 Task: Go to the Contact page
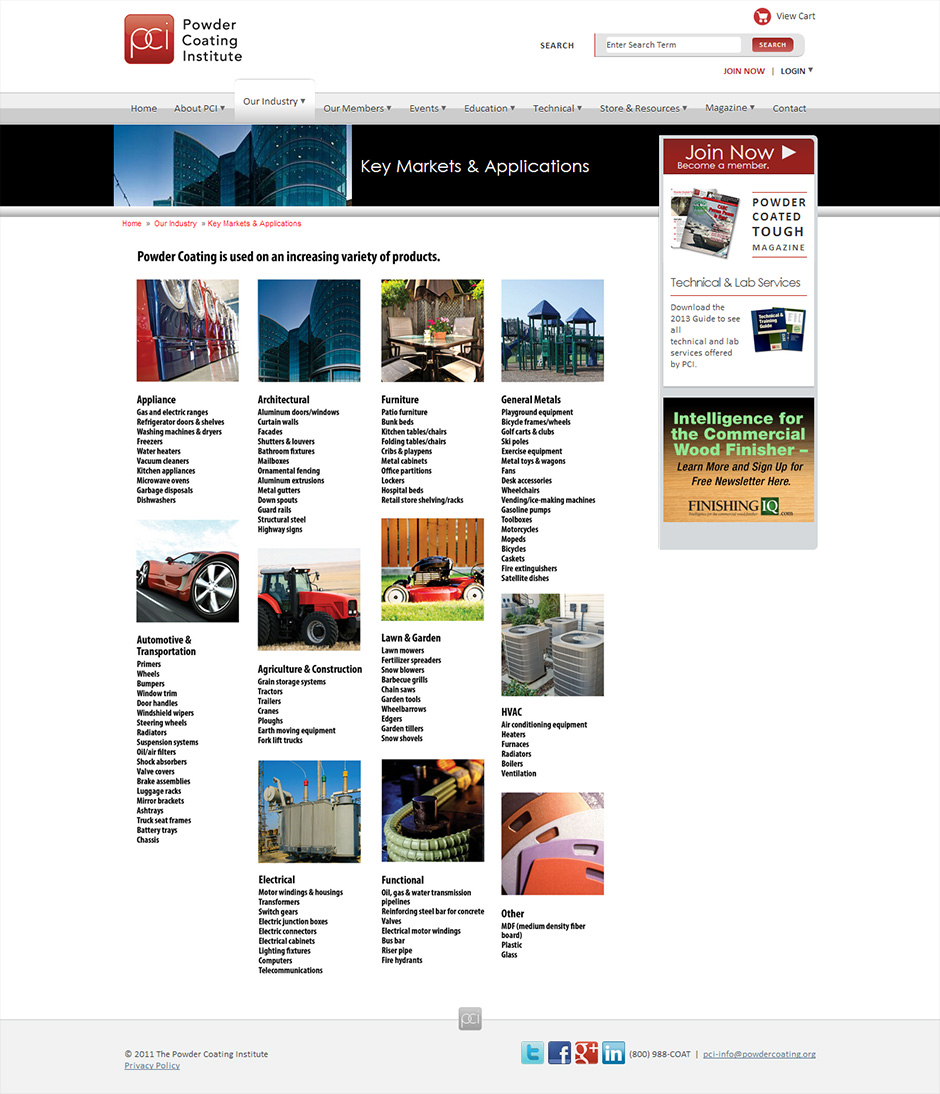(x=789, y=108)
